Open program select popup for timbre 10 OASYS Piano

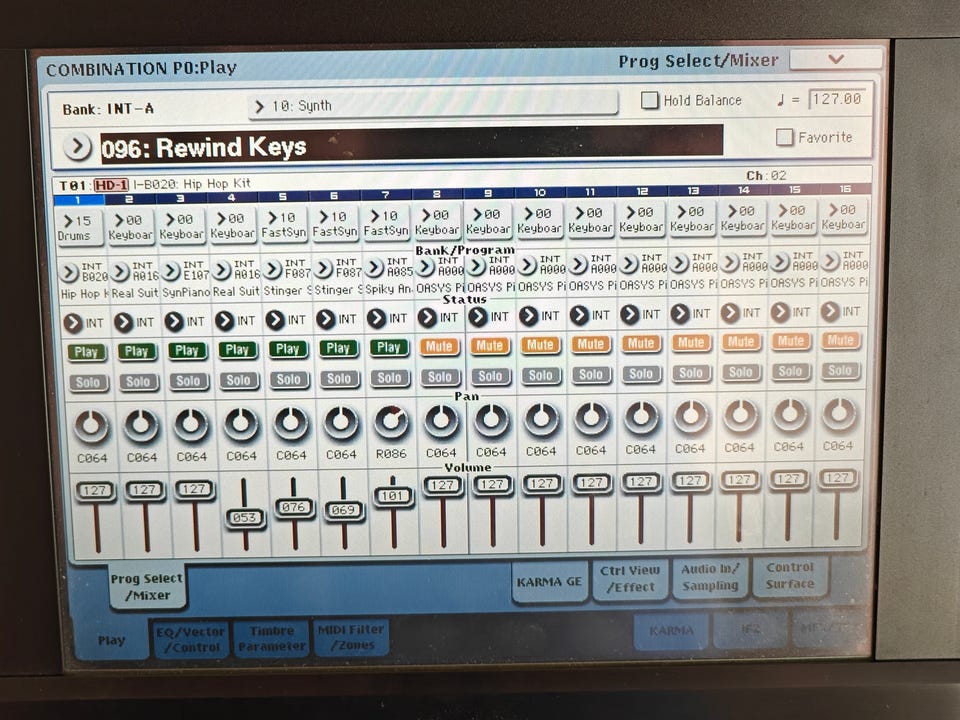point(527,265)
